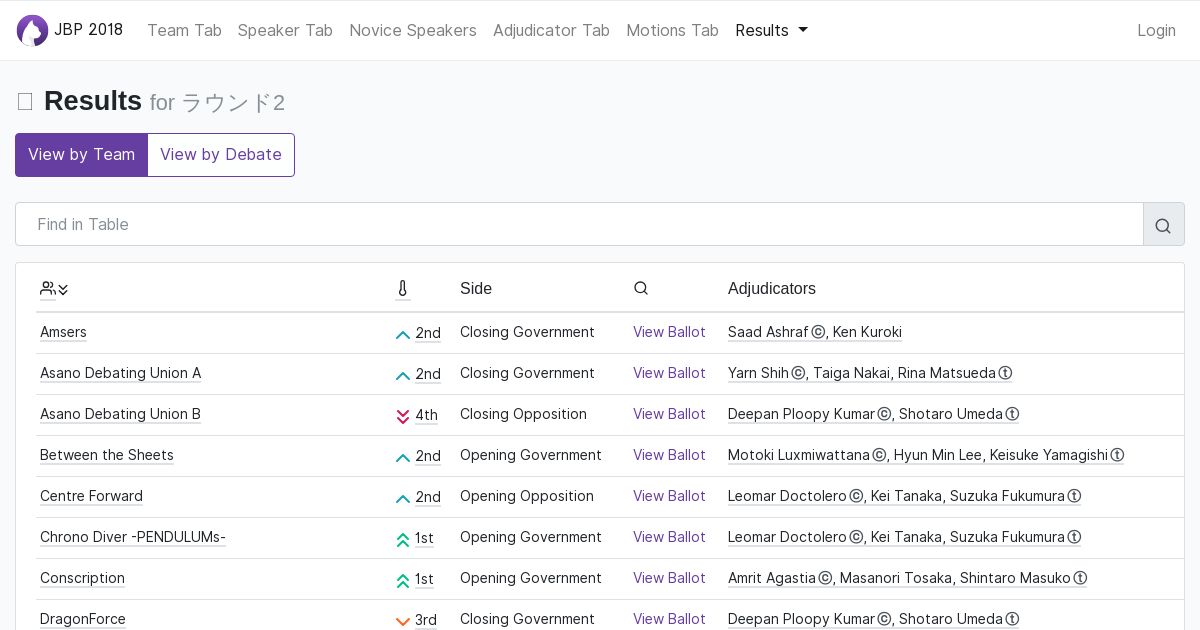This screenshot has width=1200, height=630.
Task: Click the magnifier button beside Find in Table
Action: point(1163,225)
